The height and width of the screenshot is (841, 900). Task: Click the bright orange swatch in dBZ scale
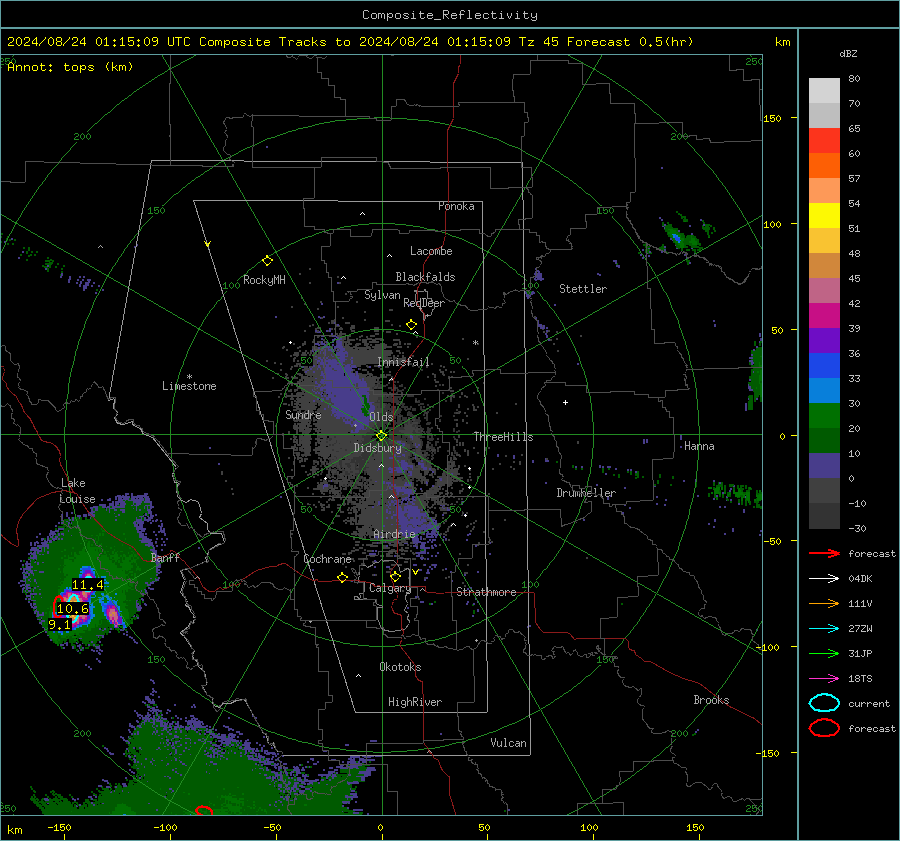tap(824, 166)
